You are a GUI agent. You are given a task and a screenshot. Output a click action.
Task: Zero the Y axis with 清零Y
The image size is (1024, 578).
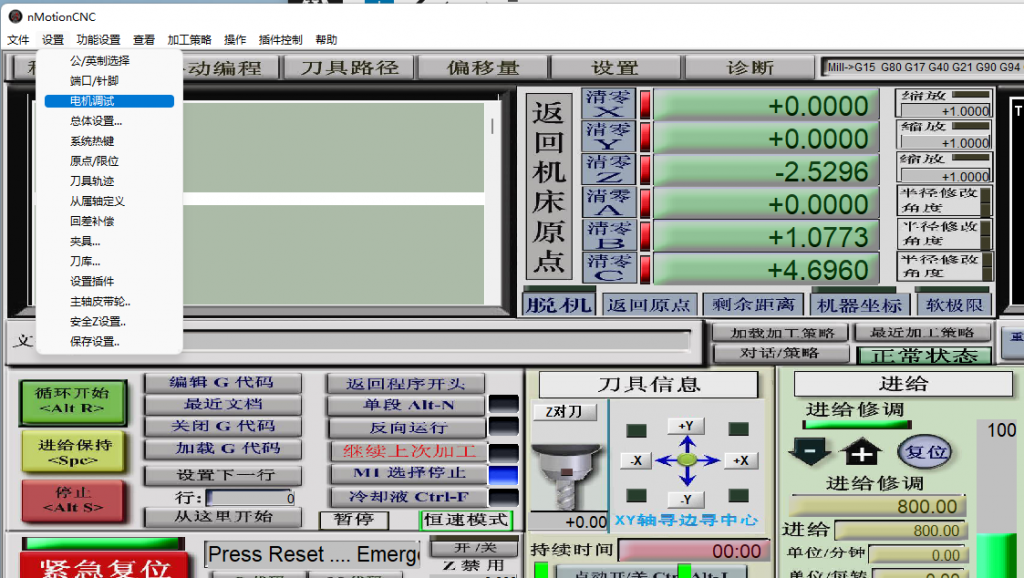click(608, 136)
